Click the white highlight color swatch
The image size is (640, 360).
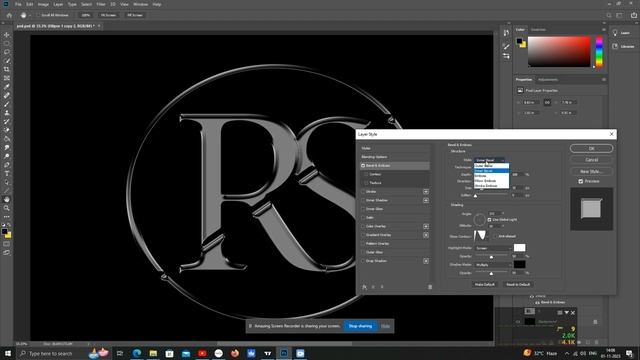click(519, 247)
